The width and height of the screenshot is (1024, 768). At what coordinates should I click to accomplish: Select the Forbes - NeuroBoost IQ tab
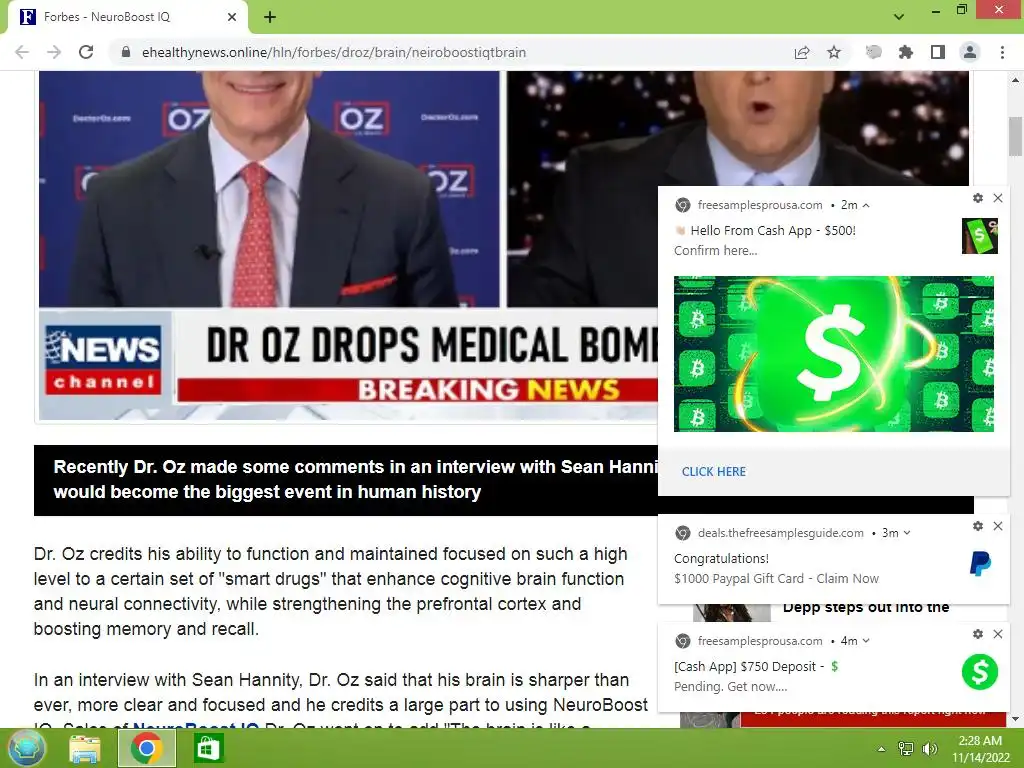click(128, 17)
